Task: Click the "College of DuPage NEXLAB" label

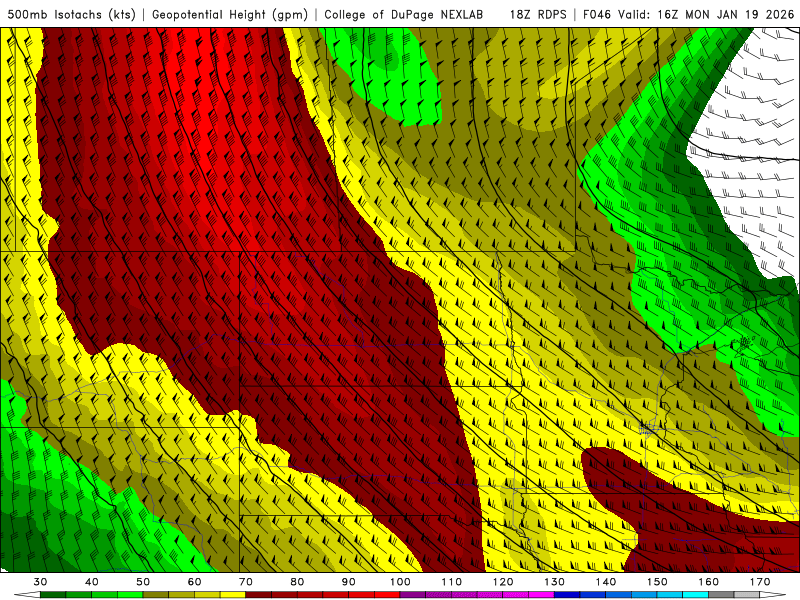Action: pyautogui.click(x=404, y=15)
